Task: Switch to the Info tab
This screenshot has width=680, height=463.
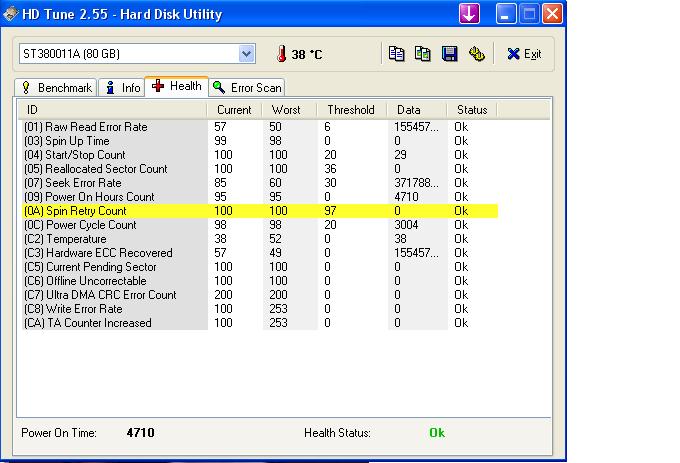Action: (x=122, y=88)
